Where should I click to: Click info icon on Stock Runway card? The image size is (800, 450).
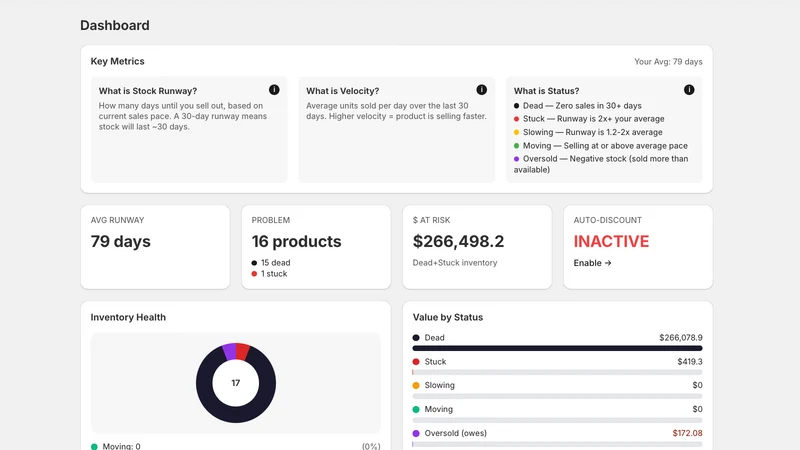(274, 90)
